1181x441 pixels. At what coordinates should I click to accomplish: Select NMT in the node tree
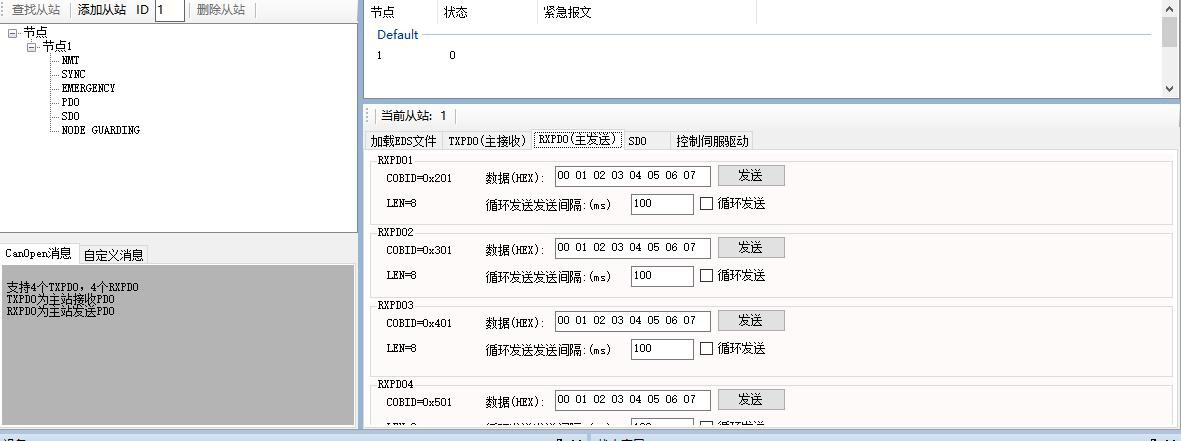pyautogui.click(x=70, y=60)
